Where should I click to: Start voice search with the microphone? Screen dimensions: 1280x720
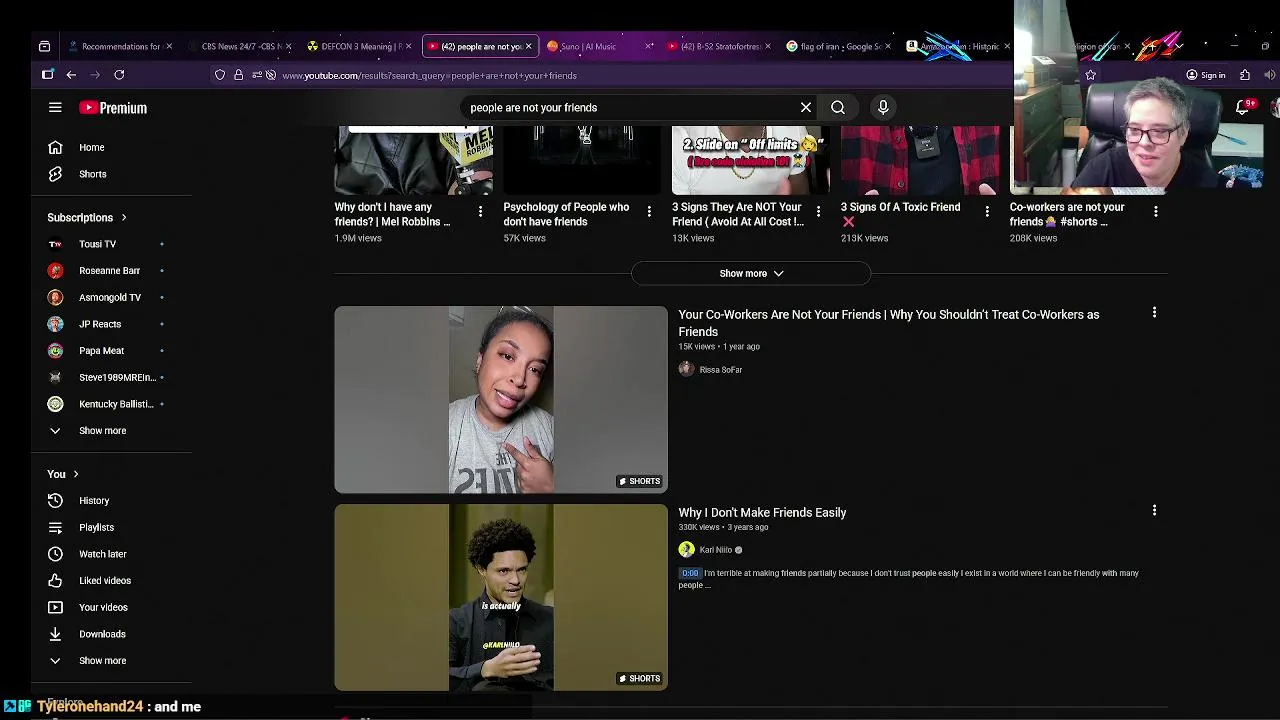click(883, 107)
